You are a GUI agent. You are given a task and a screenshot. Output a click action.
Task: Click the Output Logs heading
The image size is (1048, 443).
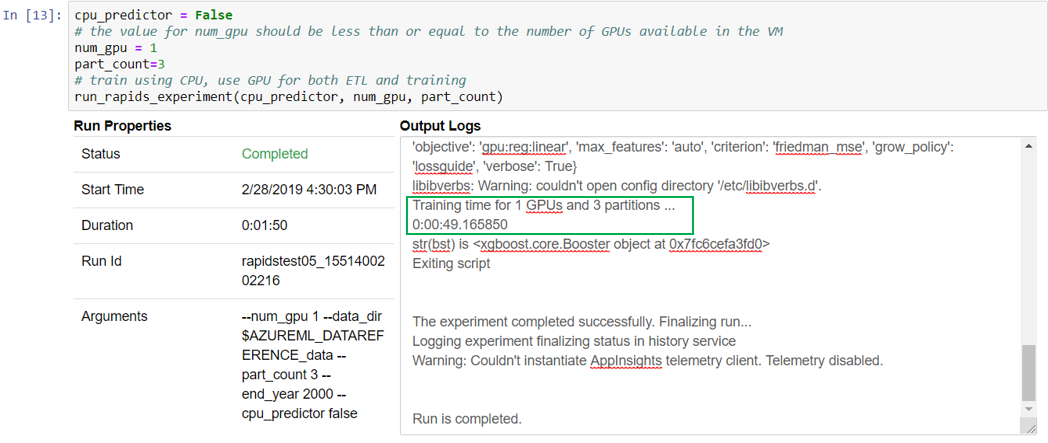coord(440,126)
